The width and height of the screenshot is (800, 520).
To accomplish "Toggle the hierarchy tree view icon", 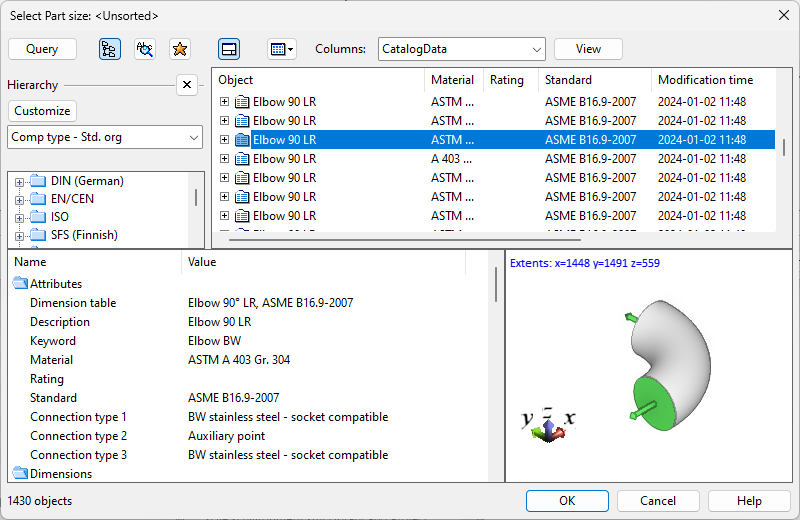I will tap(110, 49).
